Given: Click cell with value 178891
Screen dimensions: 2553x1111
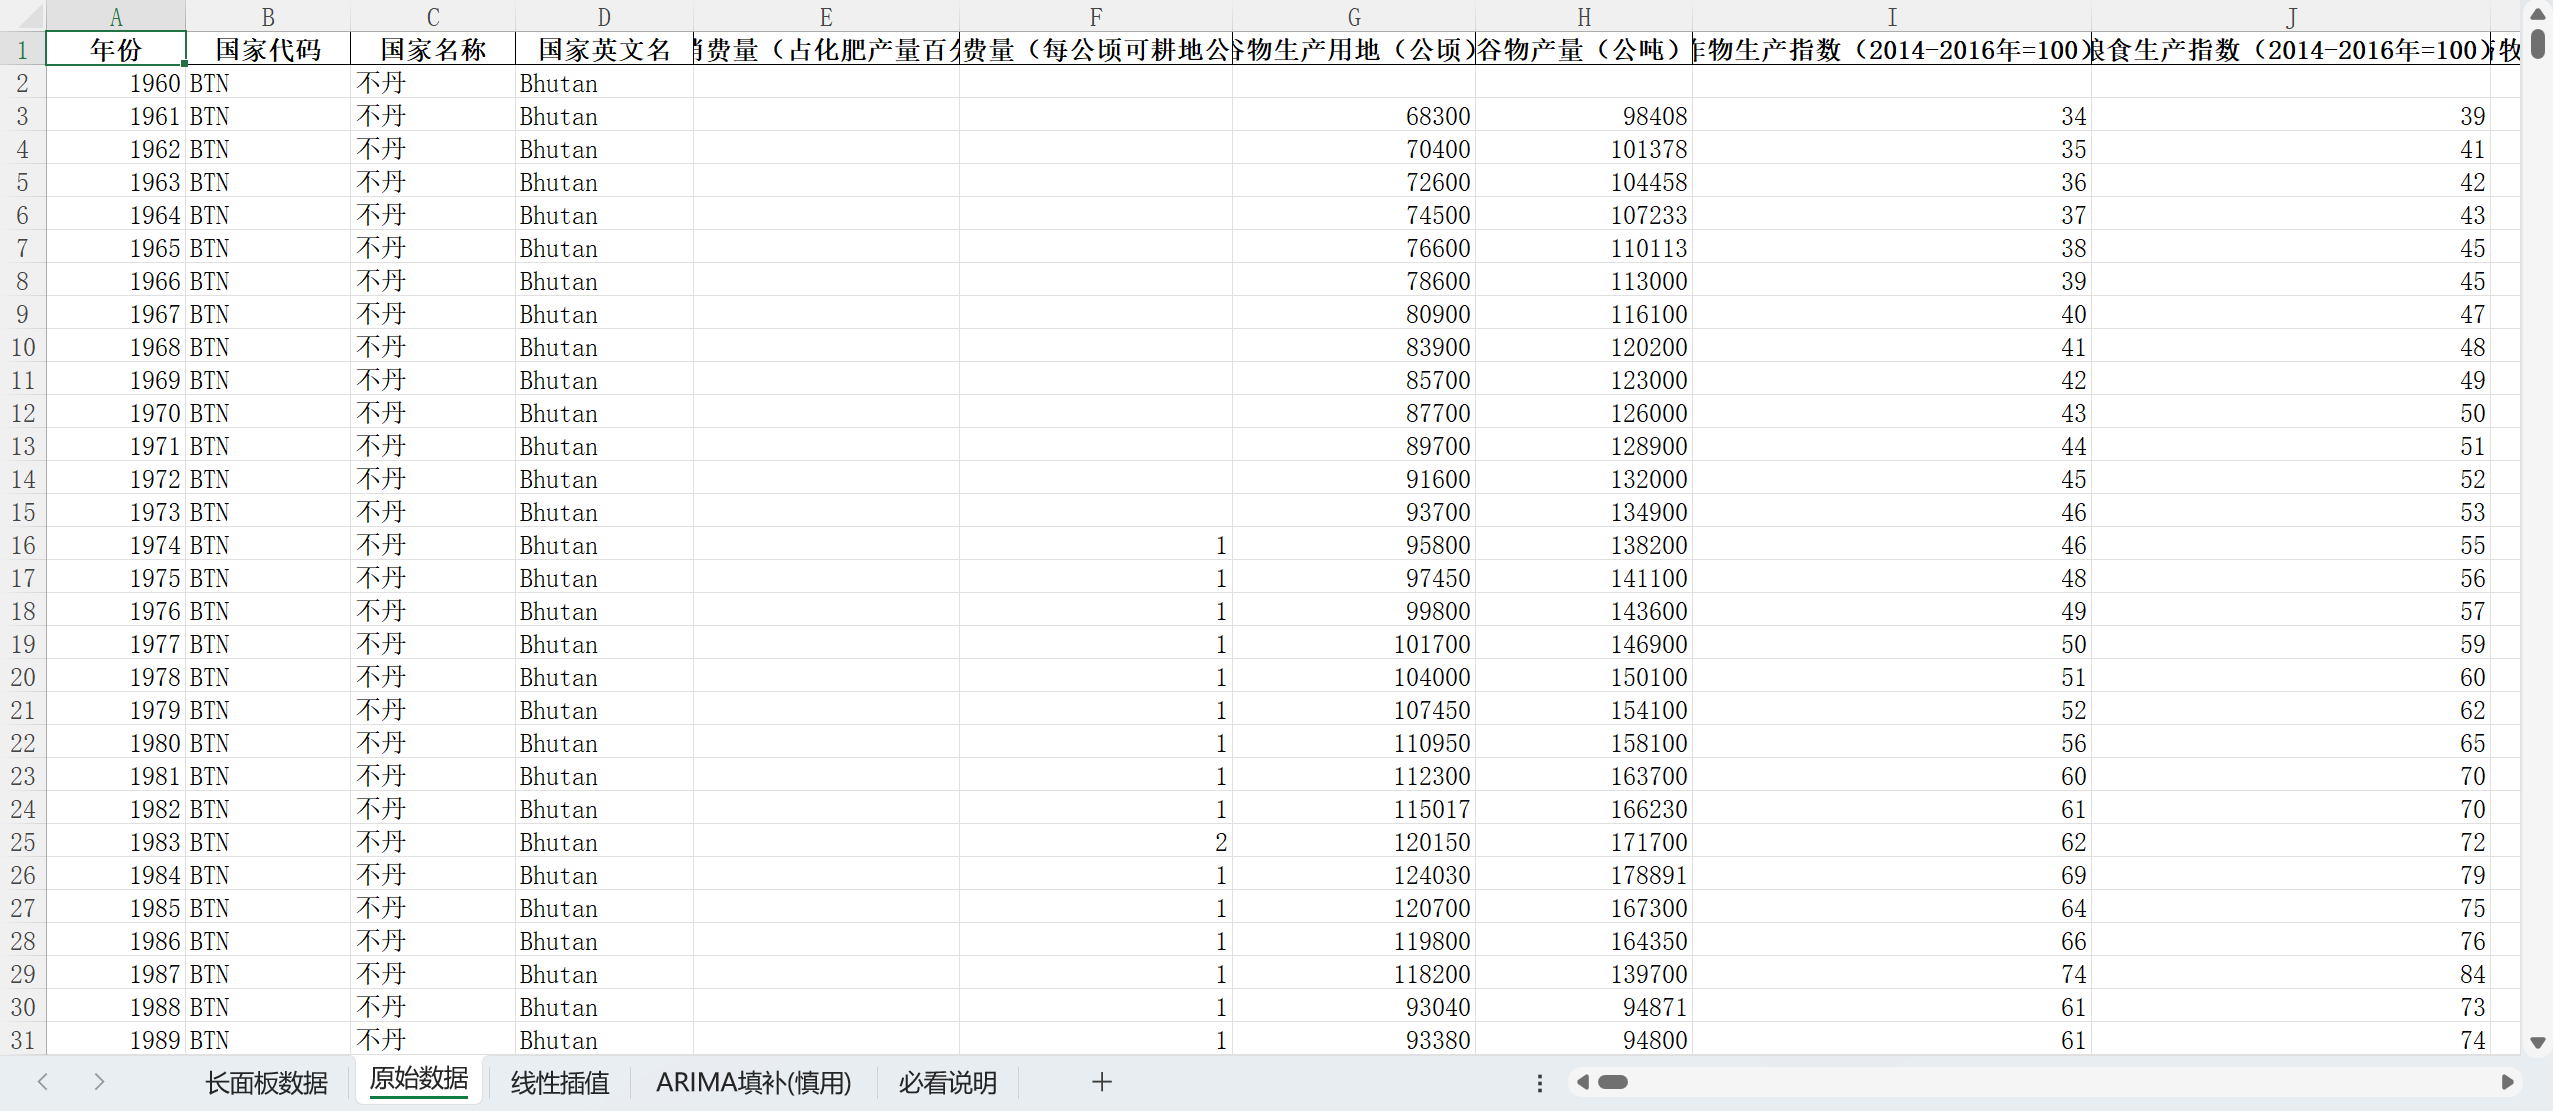Looking at the screenshot, I should (1584, 875).
